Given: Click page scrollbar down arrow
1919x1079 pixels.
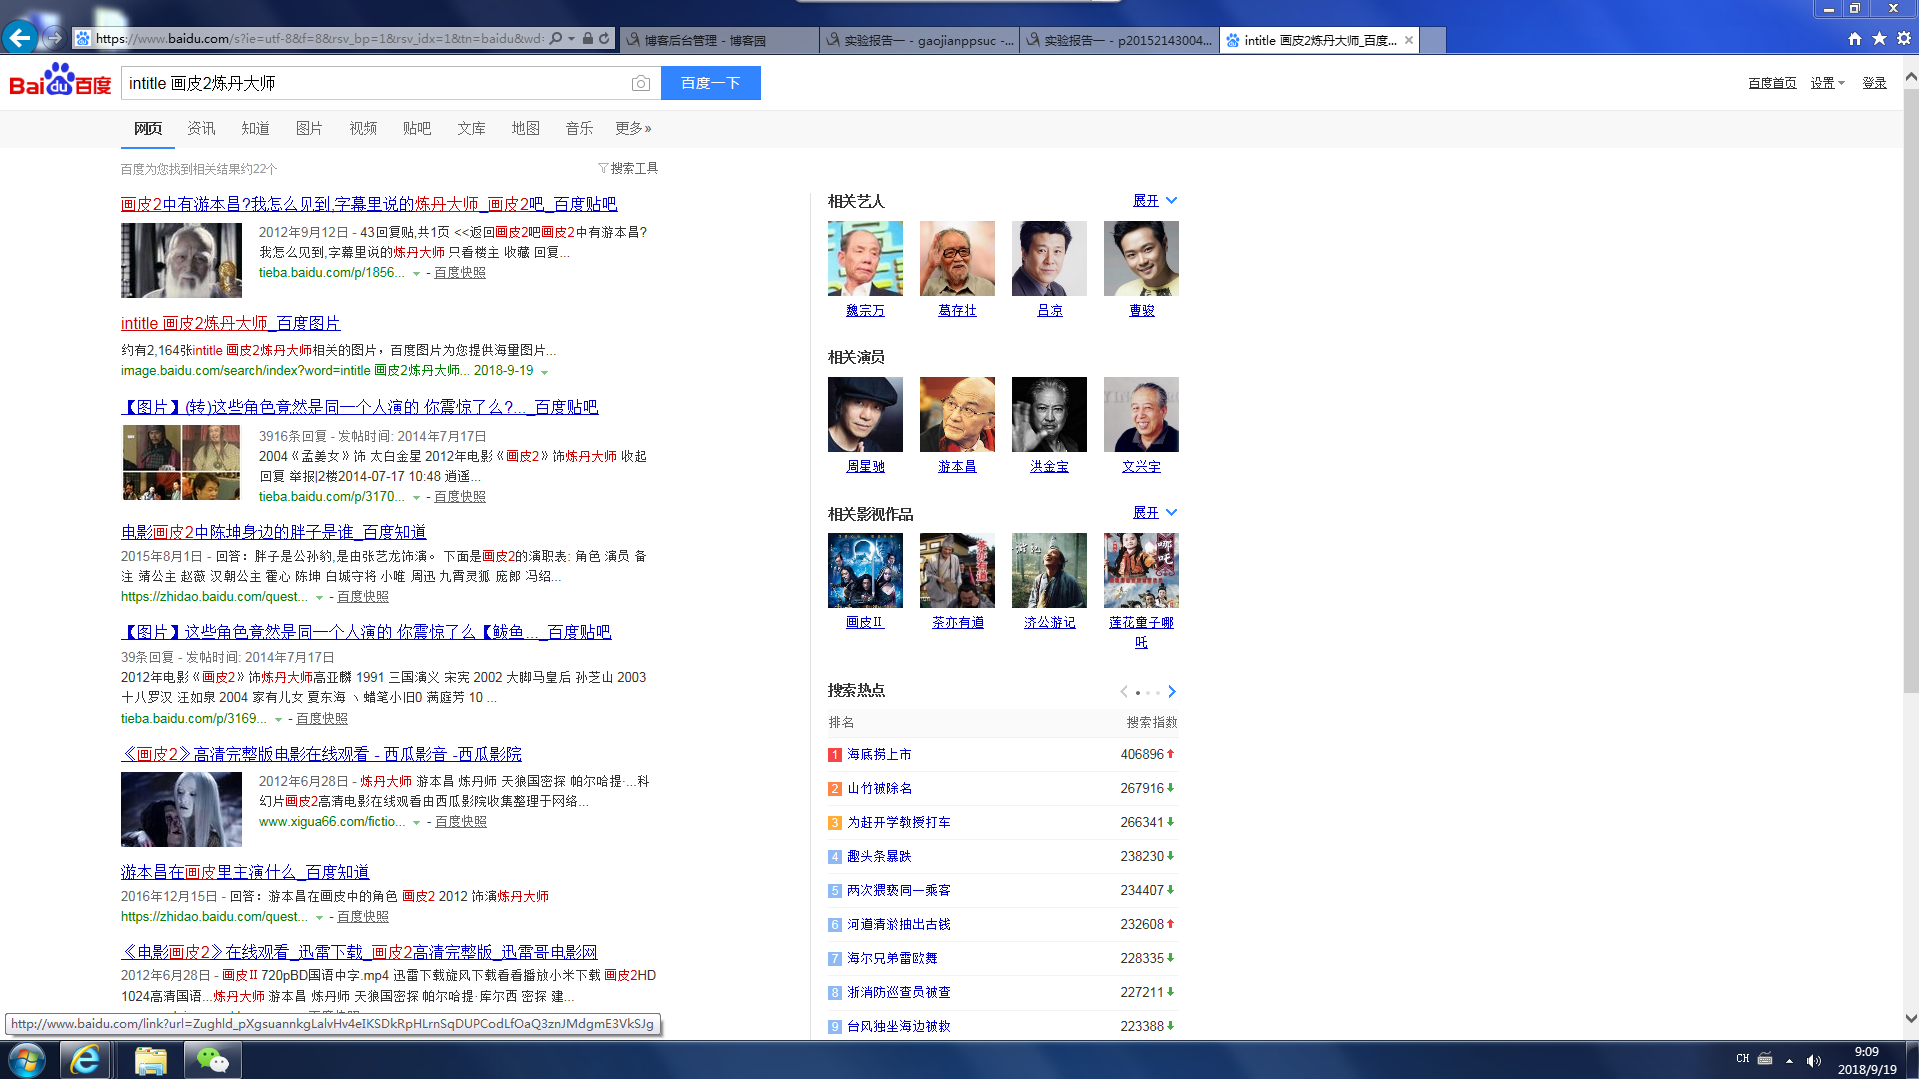Looking at the screenshot, I should [x=1911, y=1019].
